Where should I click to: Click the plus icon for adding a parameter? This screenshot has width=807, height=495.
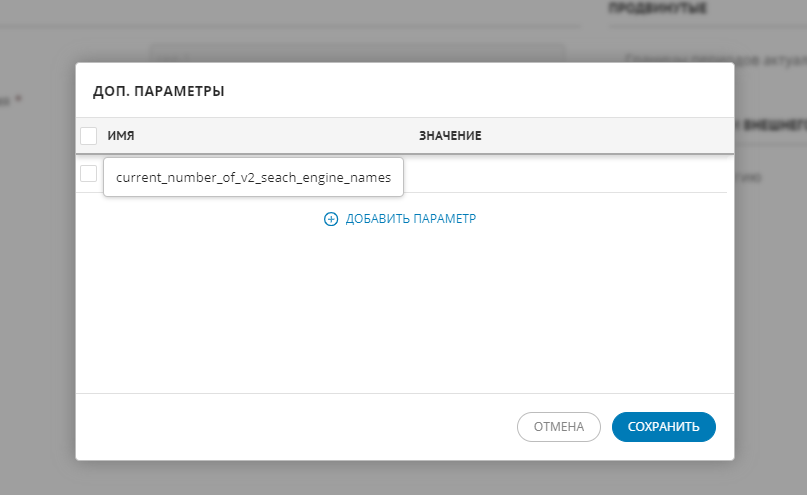coord(331,219)
